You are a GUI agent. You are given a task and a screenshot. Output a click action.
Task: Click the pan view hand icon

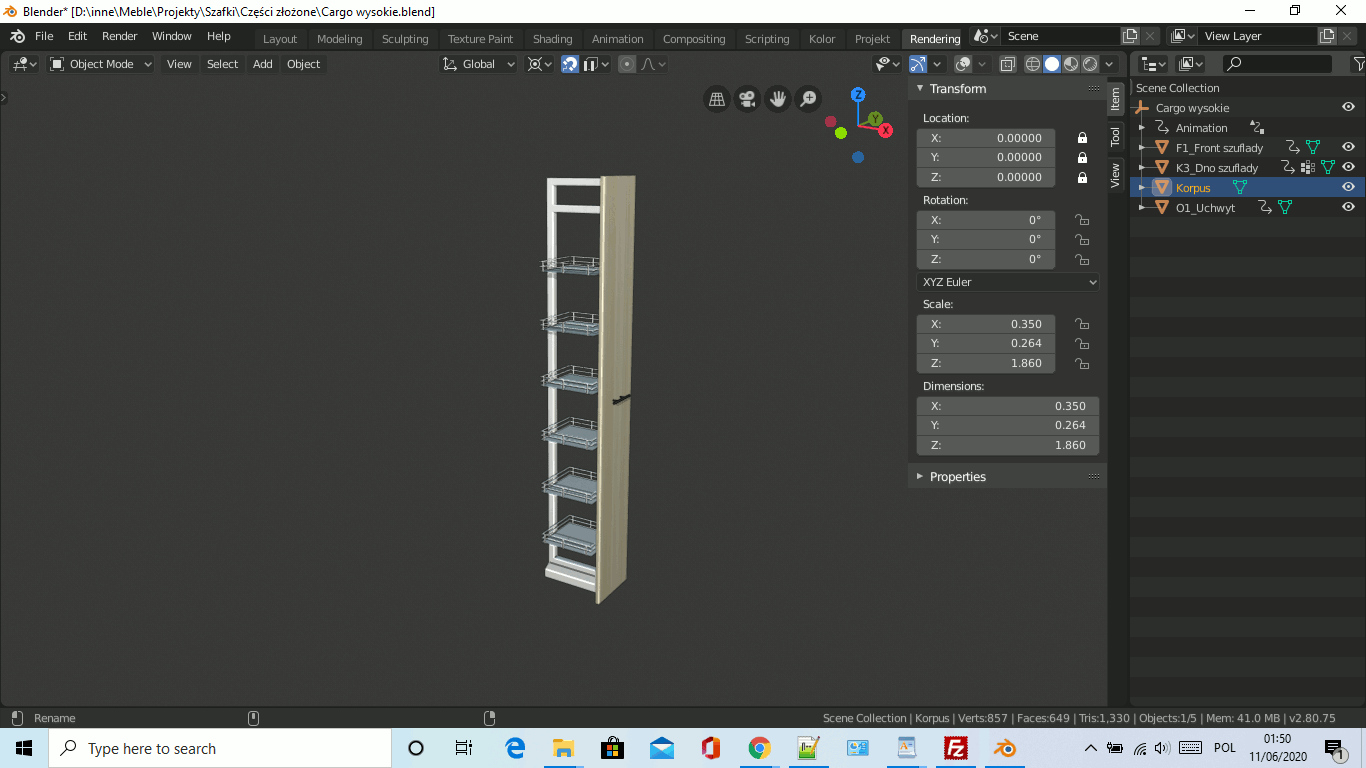(777, 99)
